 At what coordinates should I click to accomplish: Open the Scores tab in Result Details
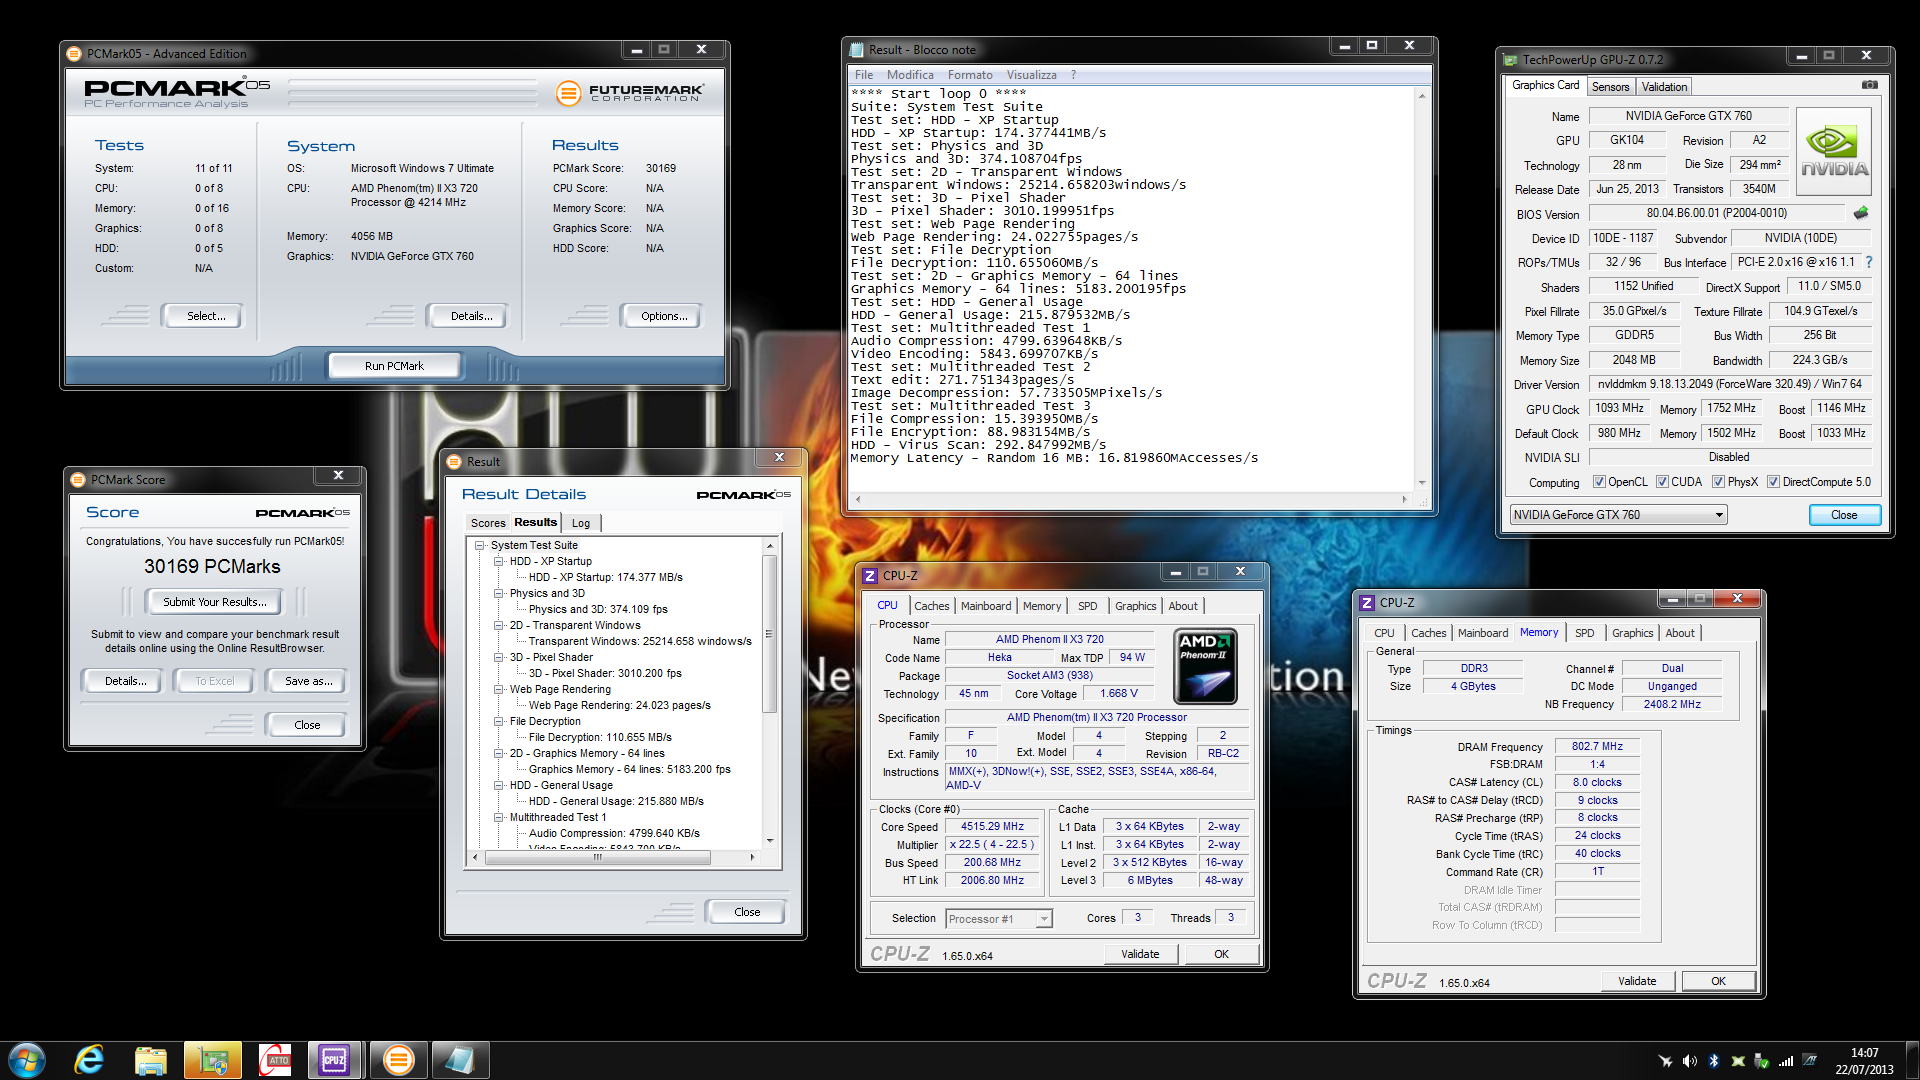point(488,523)
